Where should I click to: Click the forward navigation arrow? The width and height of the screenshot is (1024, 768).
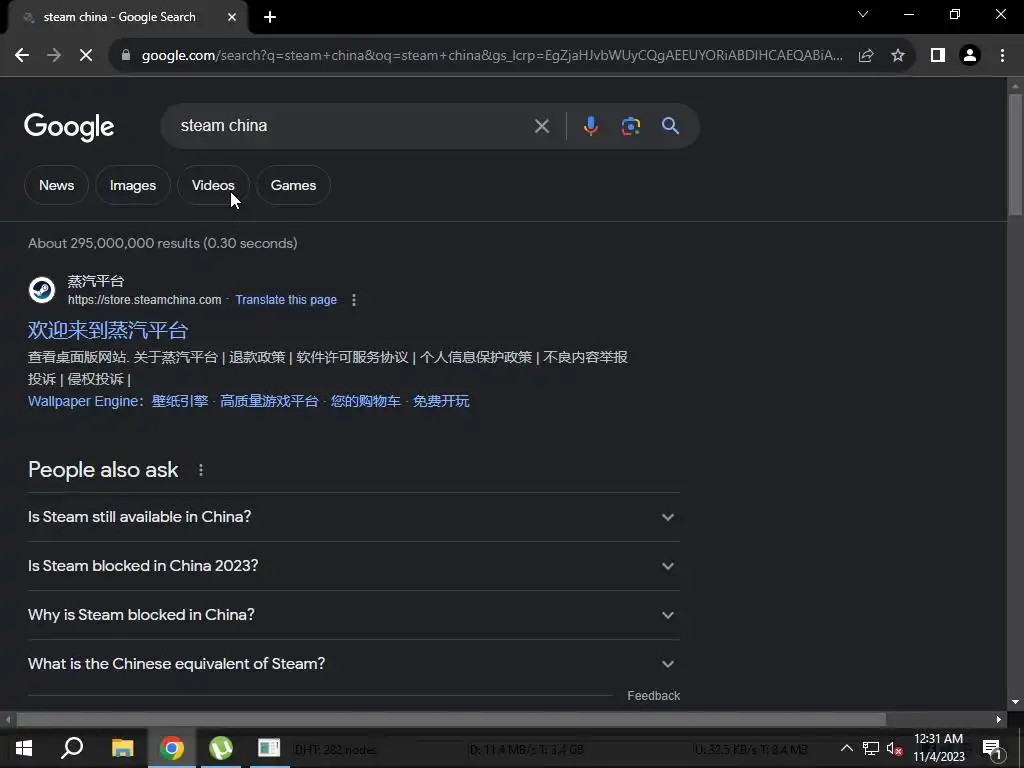[x=54, y=56]
